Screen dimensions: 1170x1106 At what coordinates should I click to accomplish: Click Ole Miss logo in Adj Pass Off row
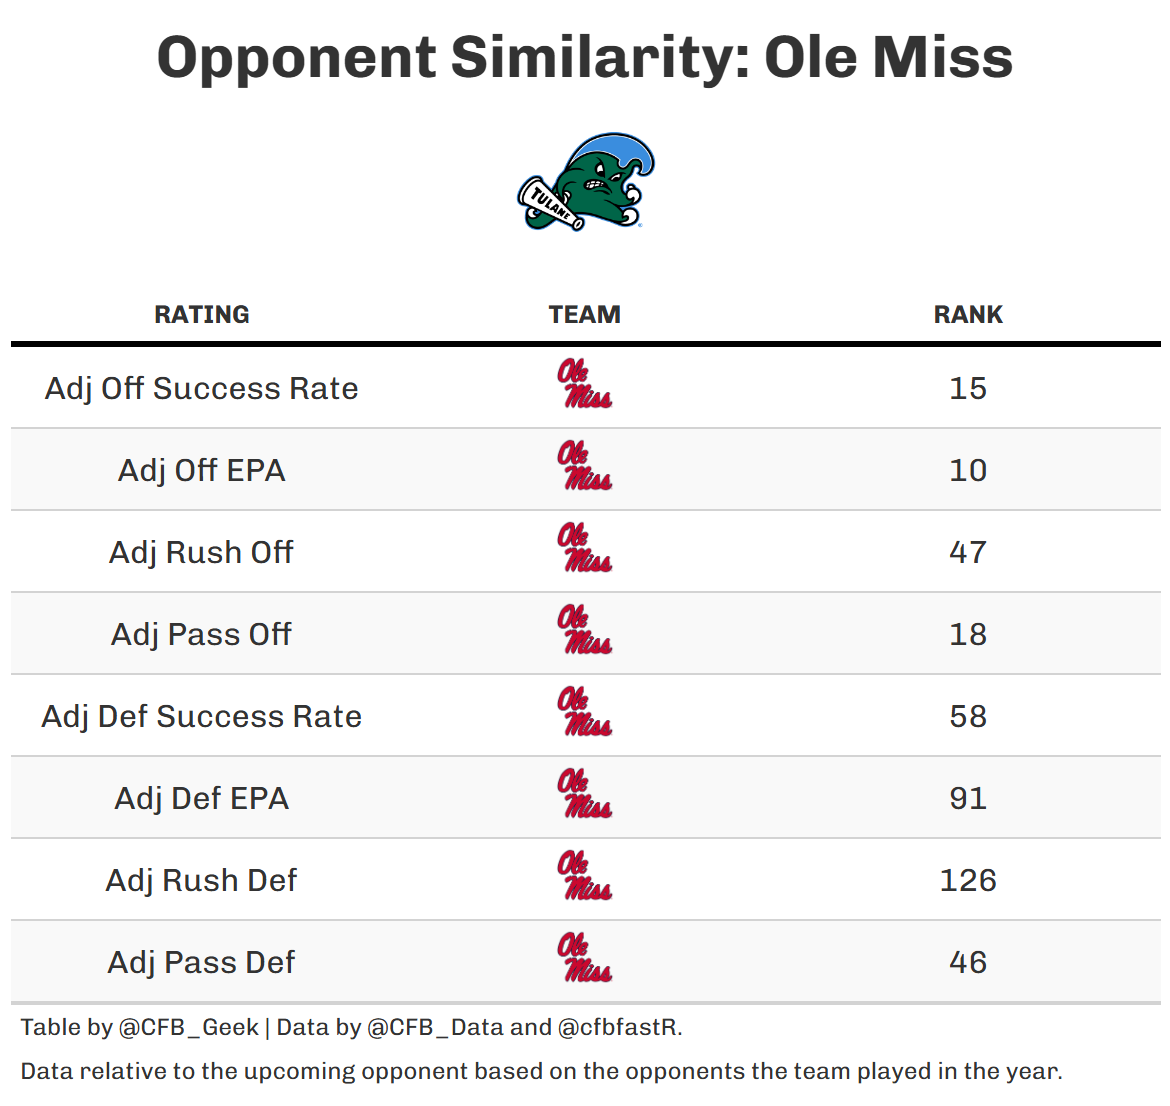click(585, 631)
